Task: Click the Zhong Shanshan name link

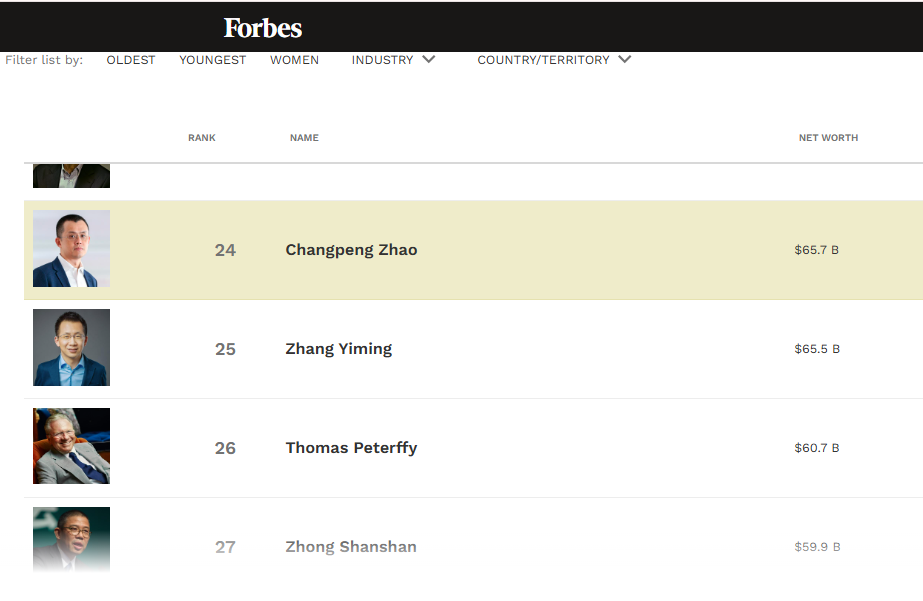Action: [351, 547]
